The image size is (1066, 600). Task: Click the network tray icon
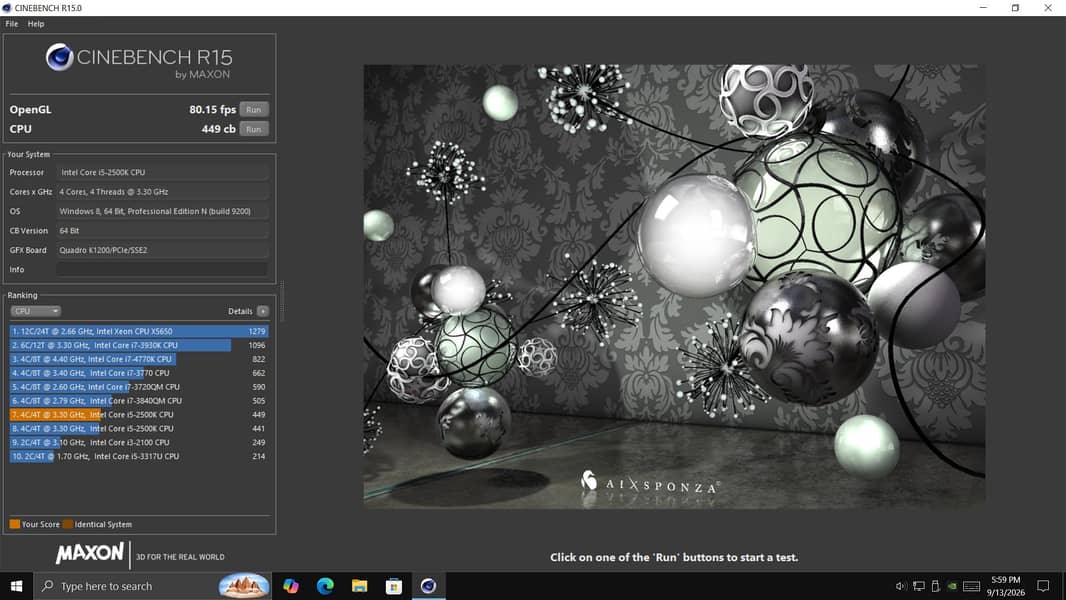click(x=918, y=586)
